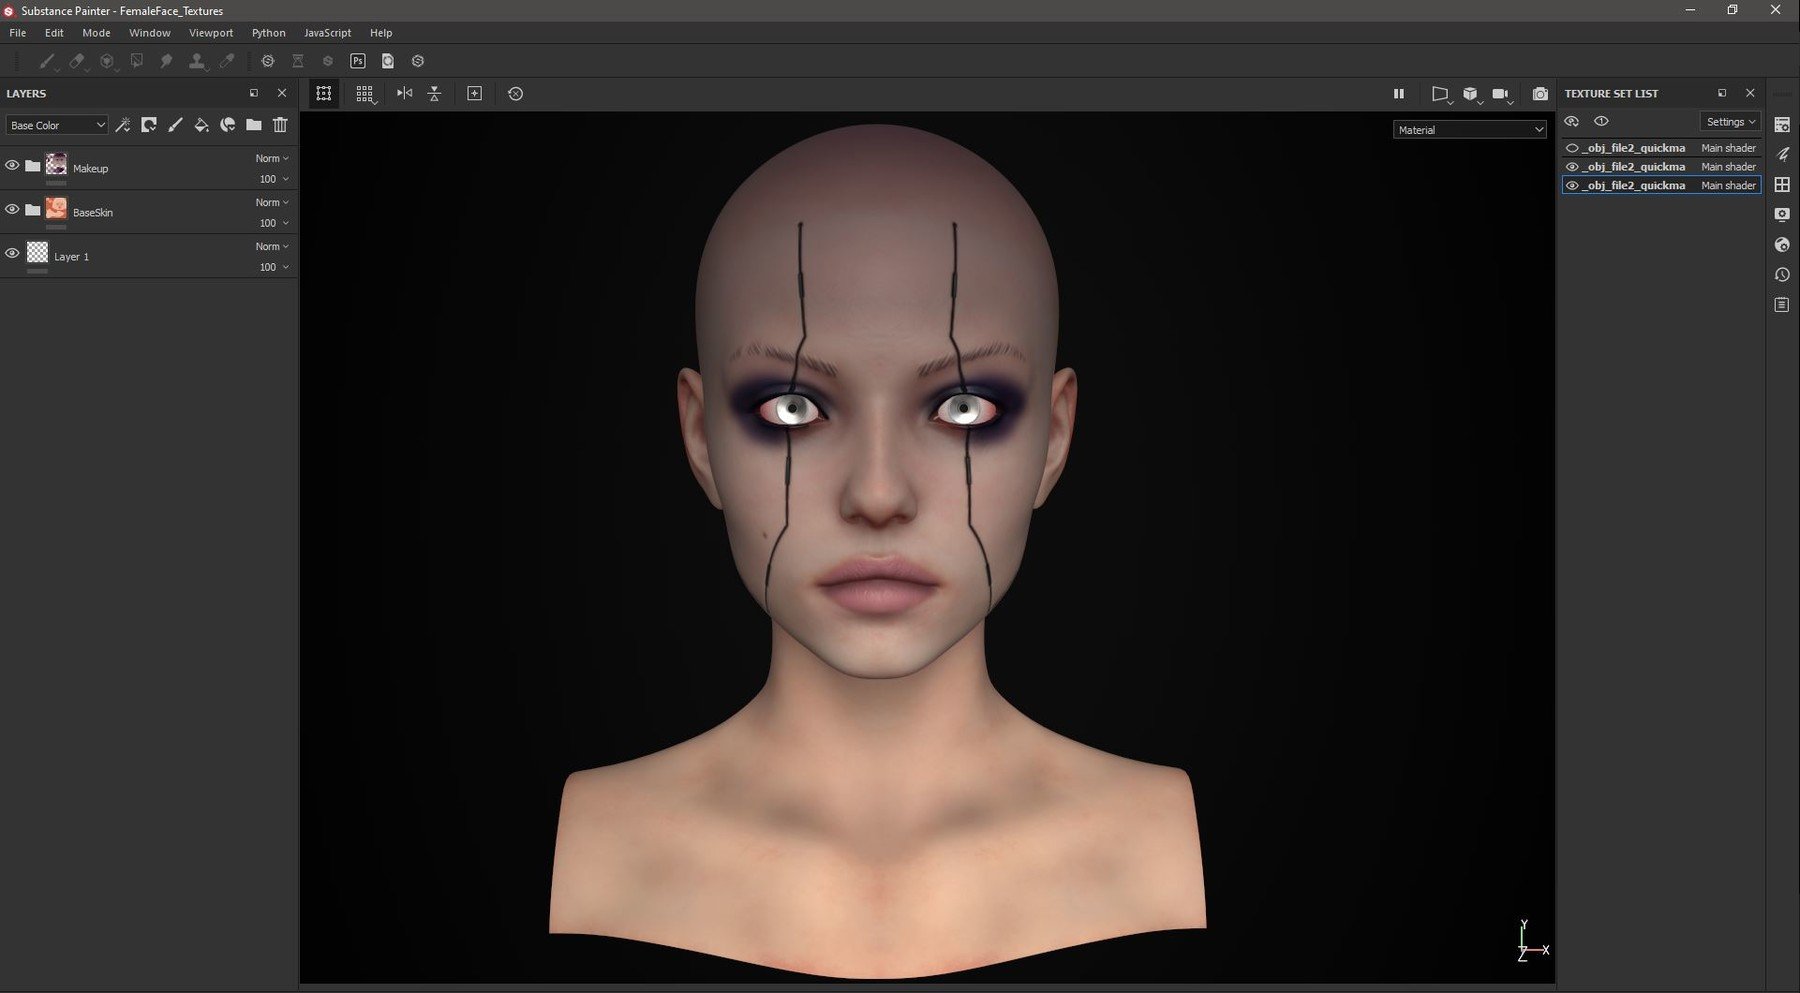Screen dimensions: 1800x993
Task: Open the Log panel icon in sidebar
Action: [x=1782, y=304]
